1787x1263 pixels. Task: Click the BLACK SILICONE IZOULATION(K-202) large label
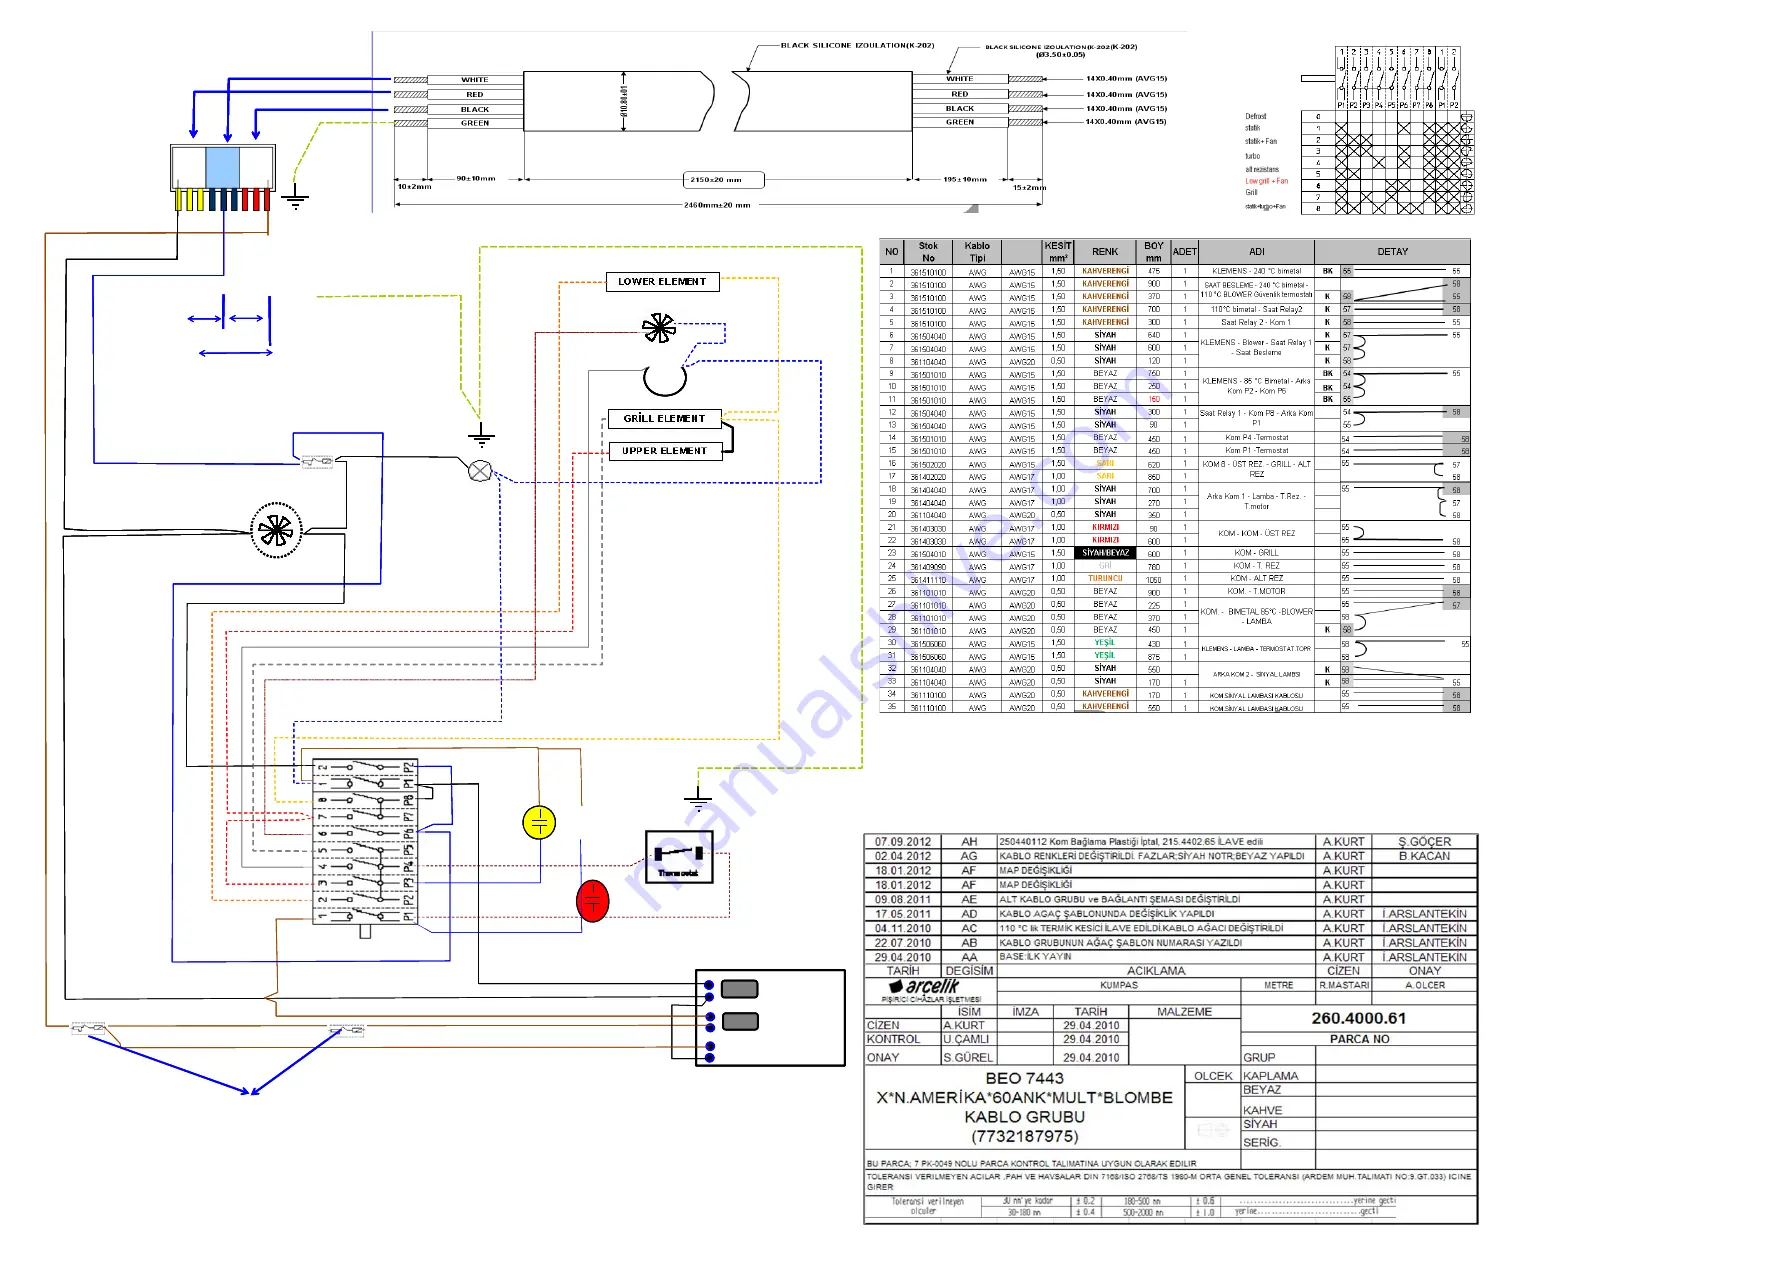(857, 45)
